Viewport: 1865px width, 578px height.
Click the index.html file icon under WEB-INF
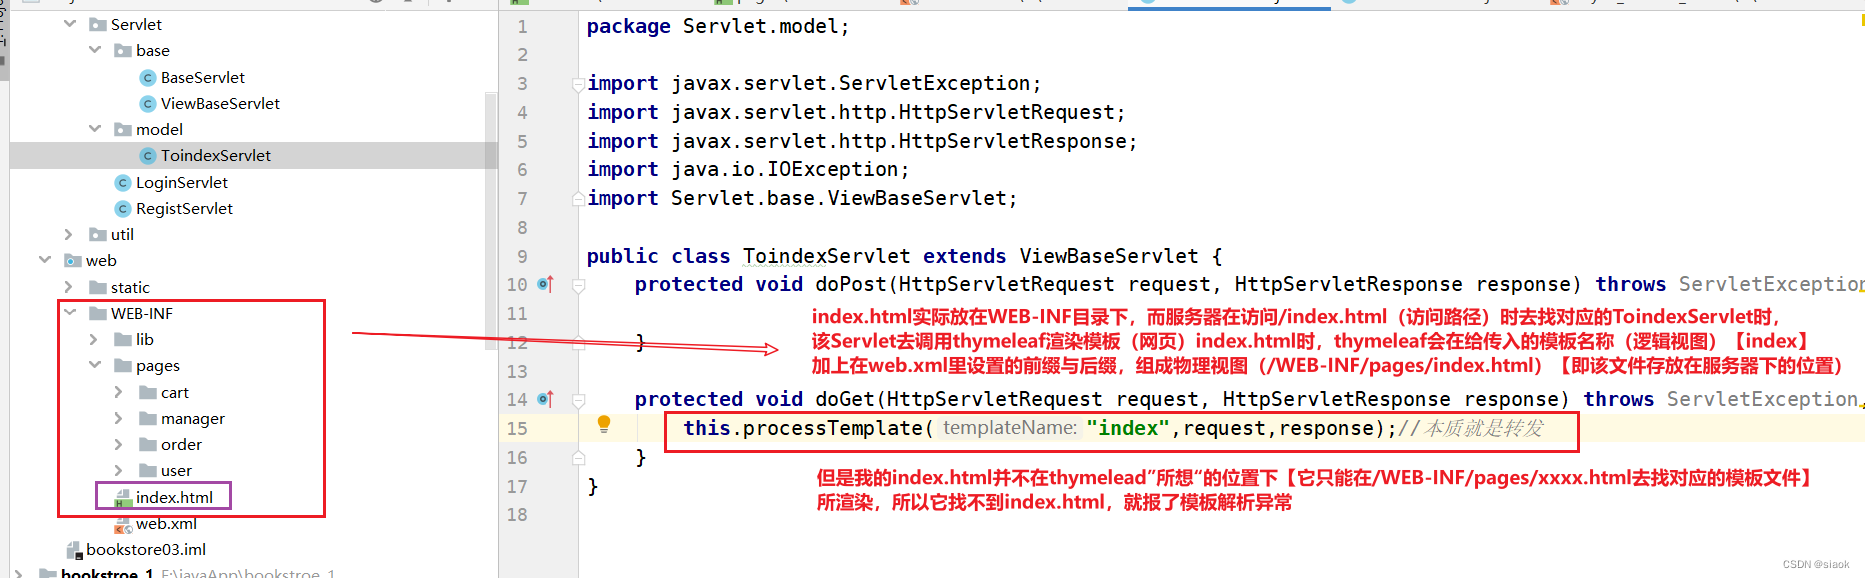[122, 497]
